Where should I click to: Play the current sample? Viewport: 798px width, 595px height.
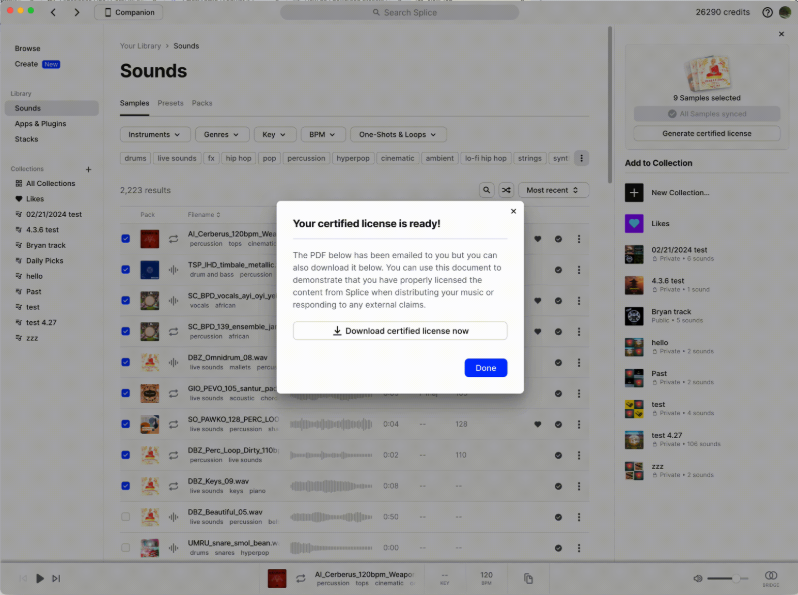click(x=40, y=578)
